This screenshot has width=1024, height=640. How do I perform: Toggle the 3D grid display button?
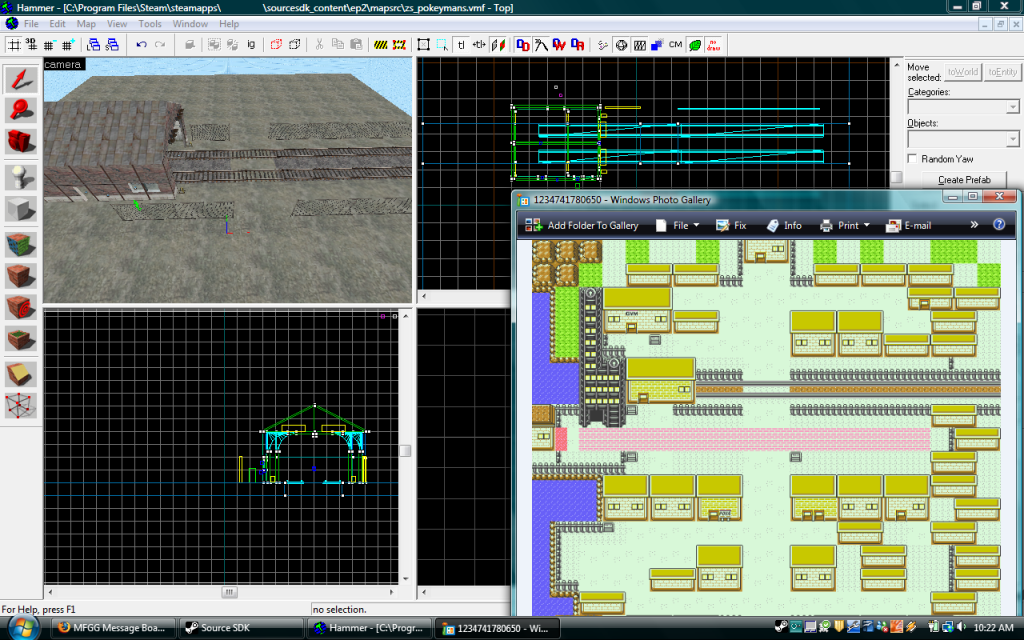tap(32, 45)
